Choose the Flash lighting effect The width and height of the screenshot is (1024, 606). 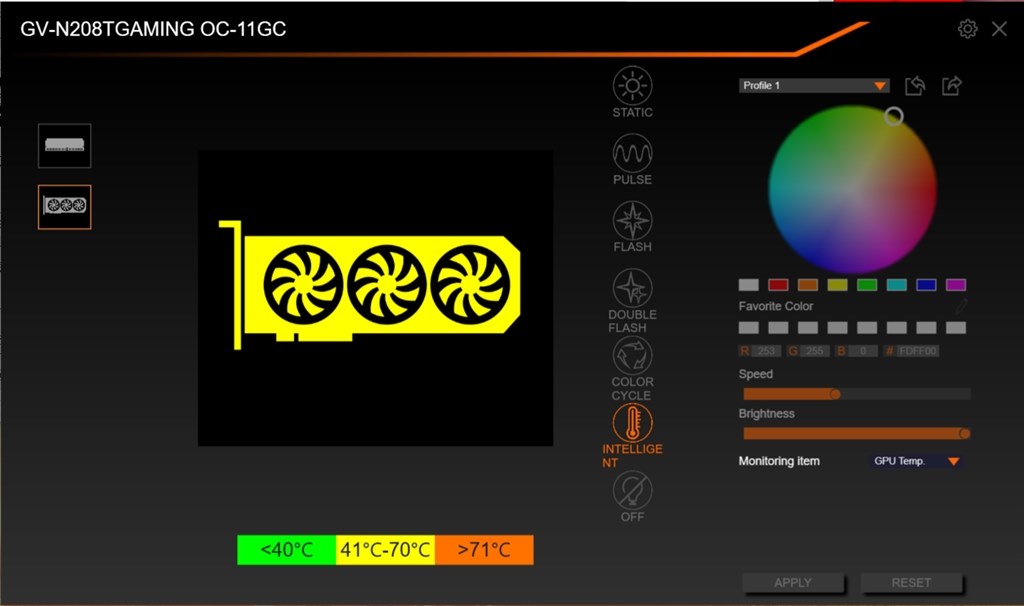632,221
